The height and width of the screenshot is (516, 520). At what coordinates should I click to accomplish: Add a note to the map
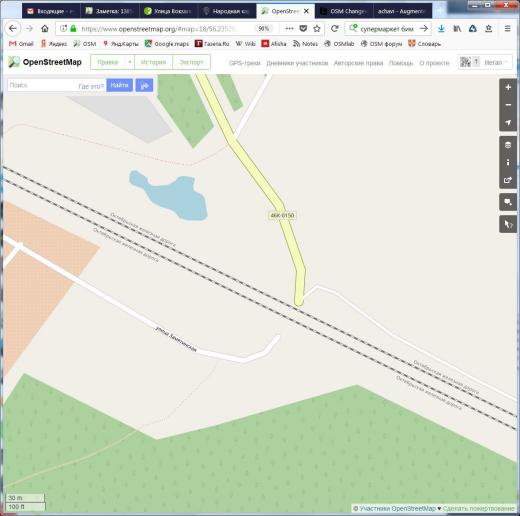[x=508, y=202]
